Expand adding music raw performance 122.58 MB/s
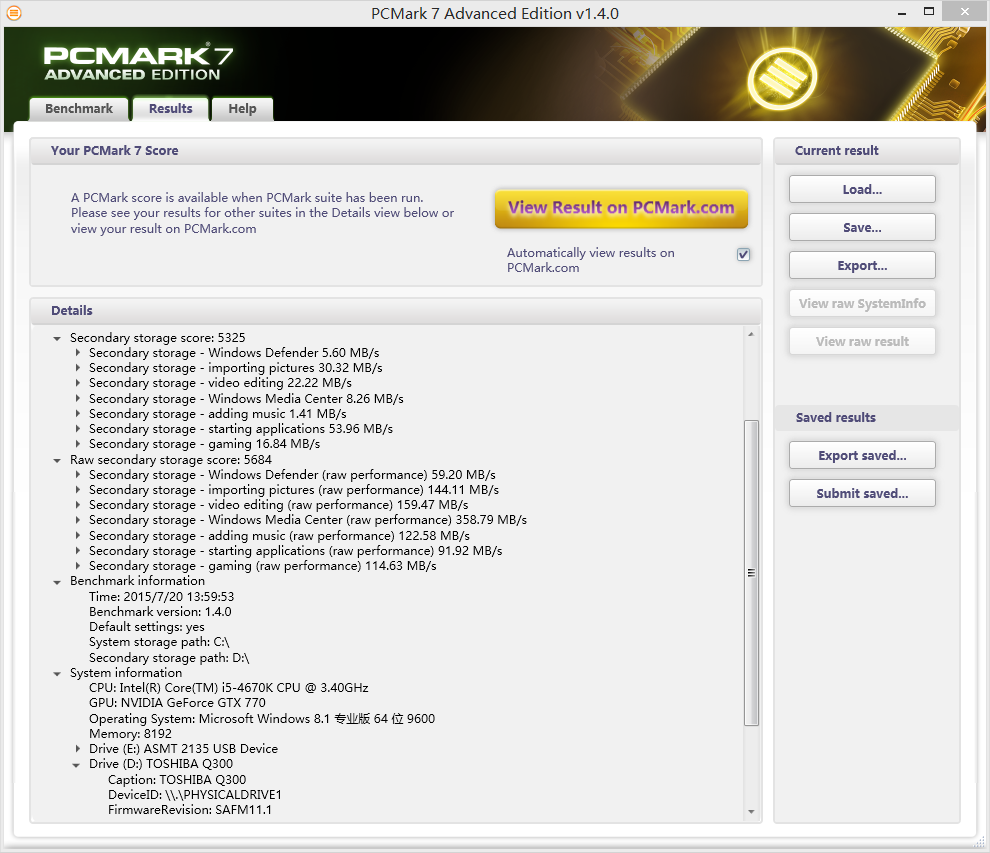 78,535
